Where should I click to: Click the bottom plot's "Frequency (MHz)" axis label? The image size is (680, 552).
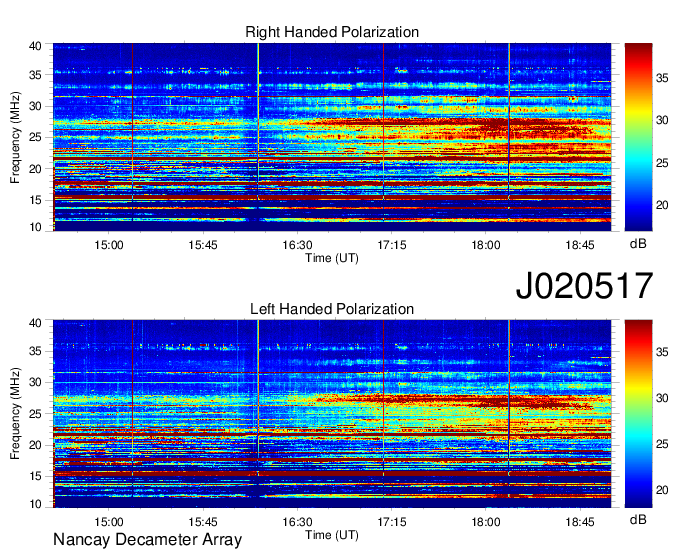pos(15,414)
